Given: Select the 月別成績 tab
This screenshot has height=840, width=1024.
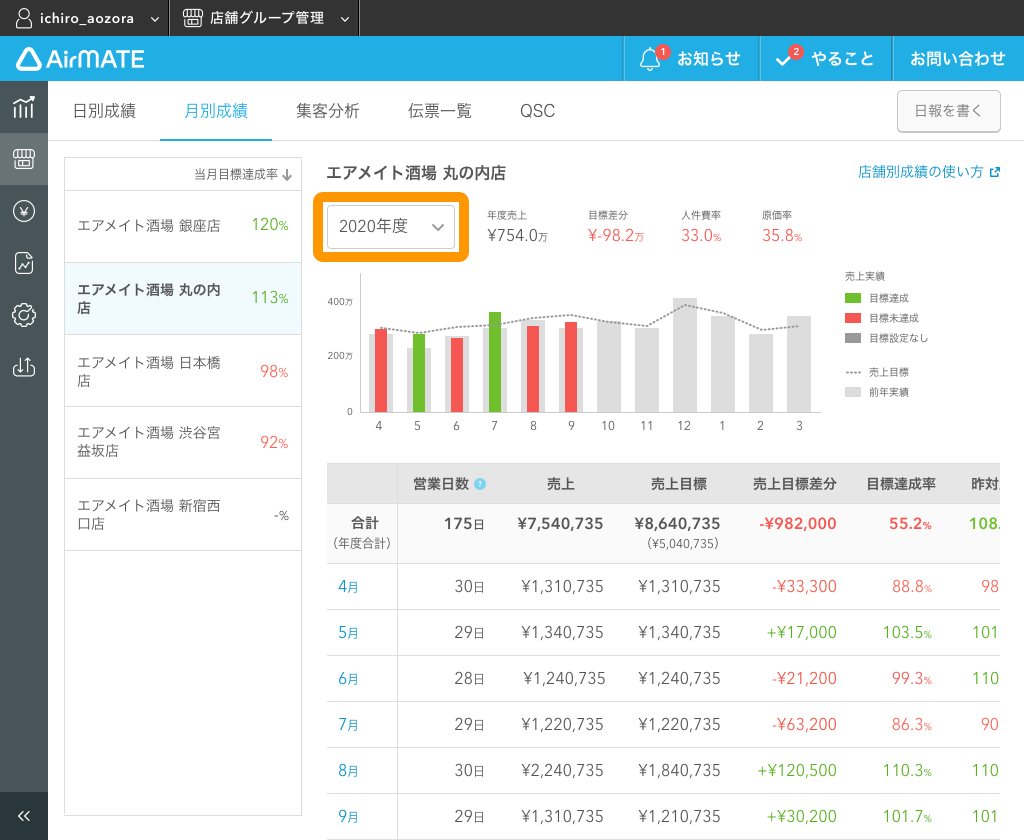Looking at the screenshot, I should click(216, 110).
